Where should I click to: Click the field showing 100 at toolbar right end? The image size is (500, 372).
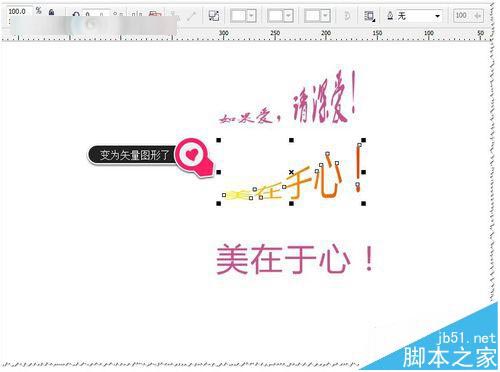pos(468,15)
